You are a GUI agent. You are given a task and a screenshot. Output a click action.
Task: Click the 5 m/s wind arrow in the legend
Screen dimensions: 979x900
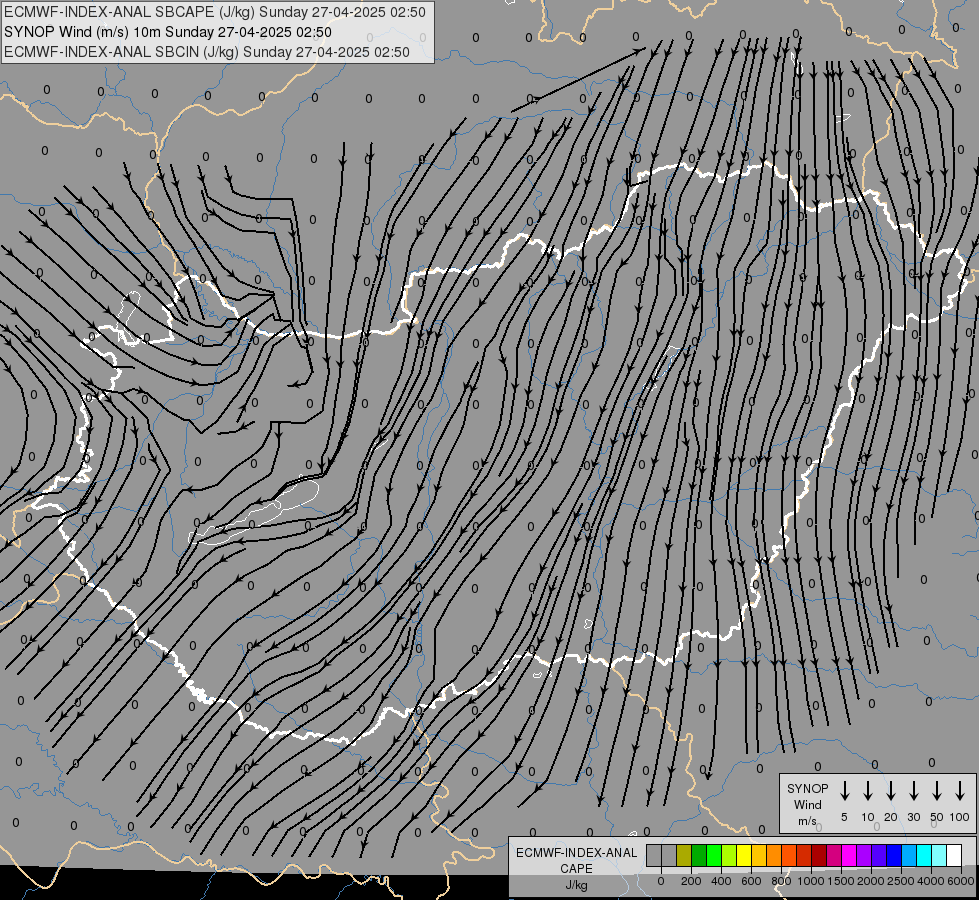click(844, 790)
